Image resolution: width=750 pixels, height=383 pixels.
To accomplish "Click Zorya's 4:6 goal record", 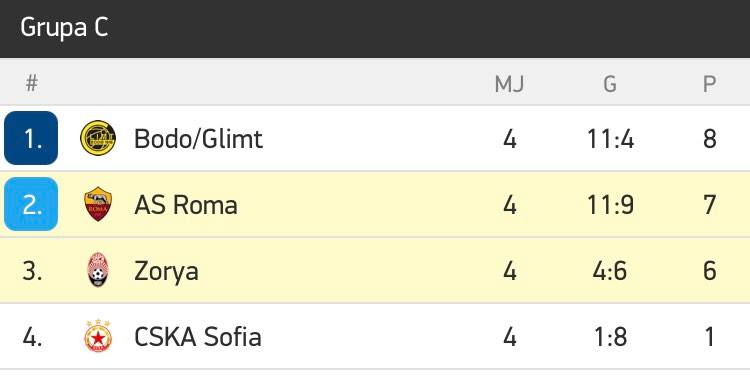I will (610, 271).
